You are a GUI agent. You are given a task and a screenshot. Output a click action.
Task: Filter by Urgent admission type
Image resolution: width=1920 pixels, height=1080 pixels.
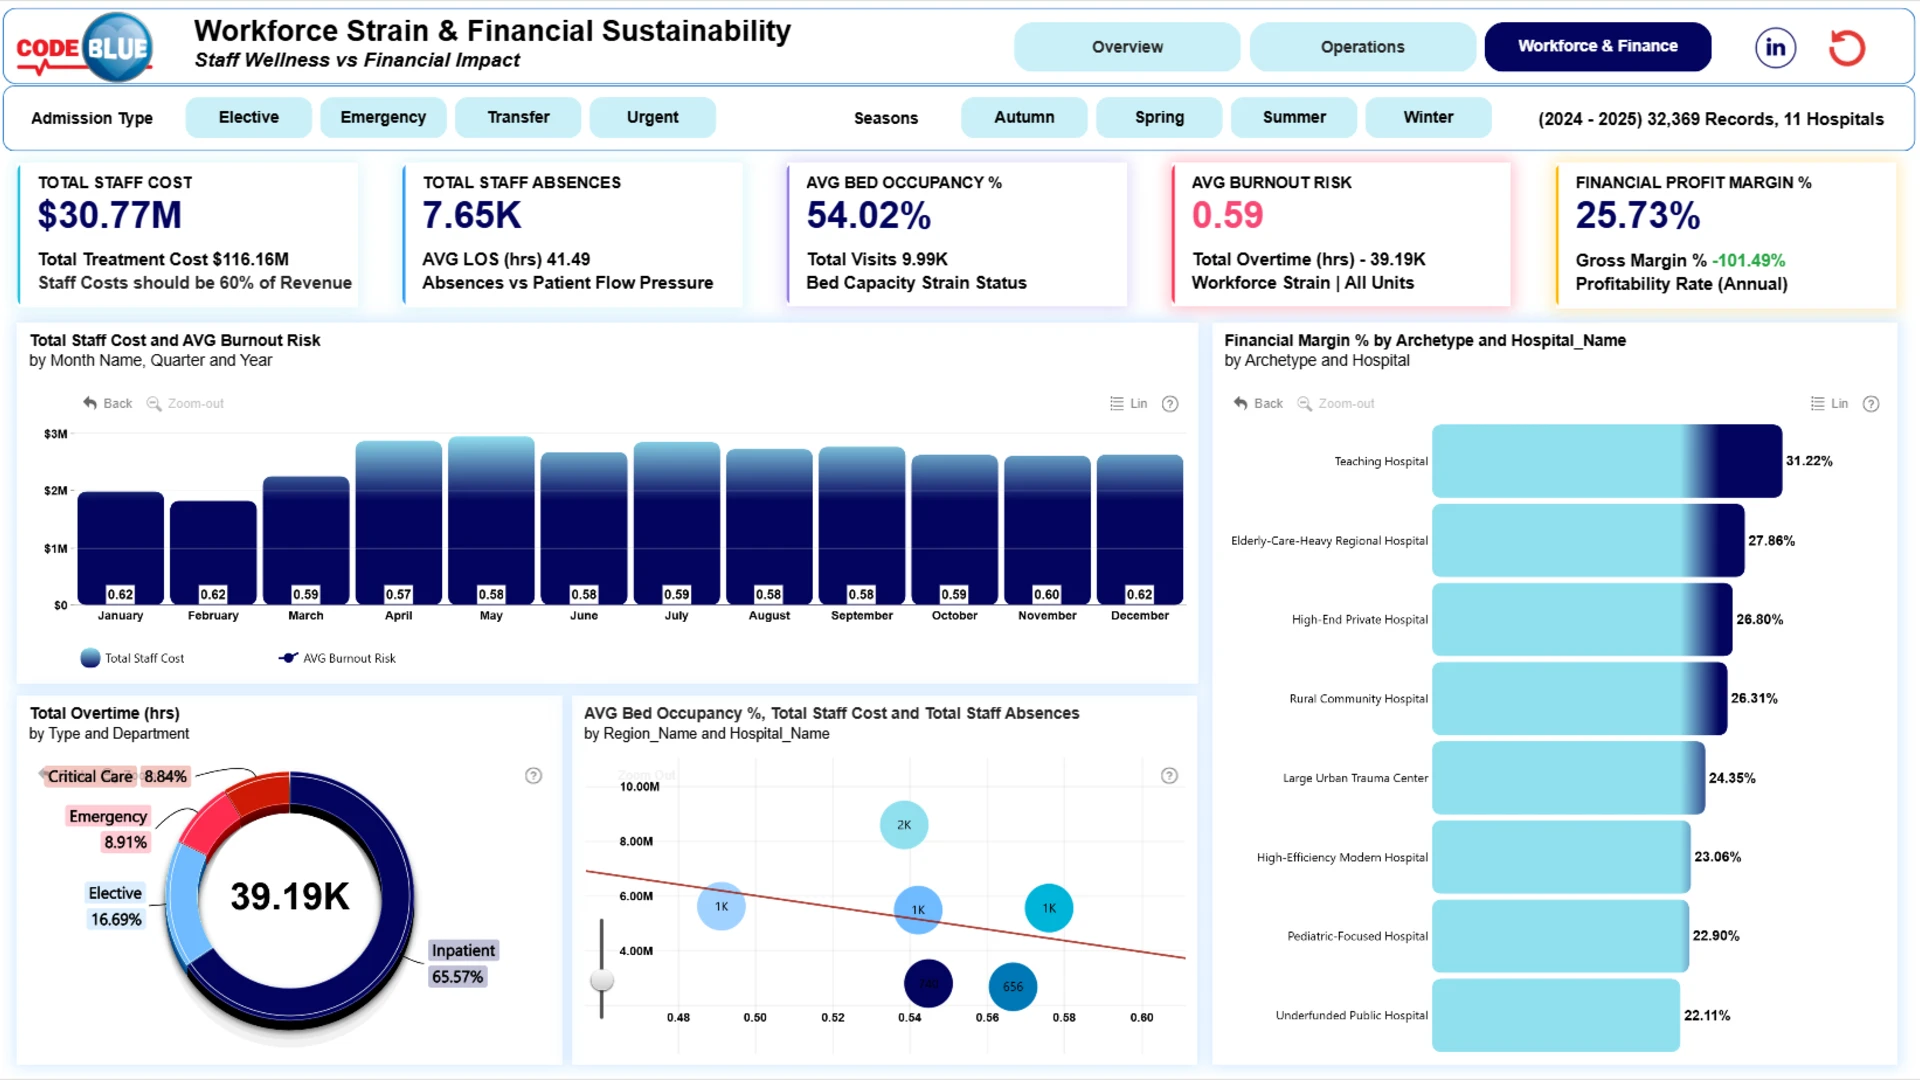point(652,117)
